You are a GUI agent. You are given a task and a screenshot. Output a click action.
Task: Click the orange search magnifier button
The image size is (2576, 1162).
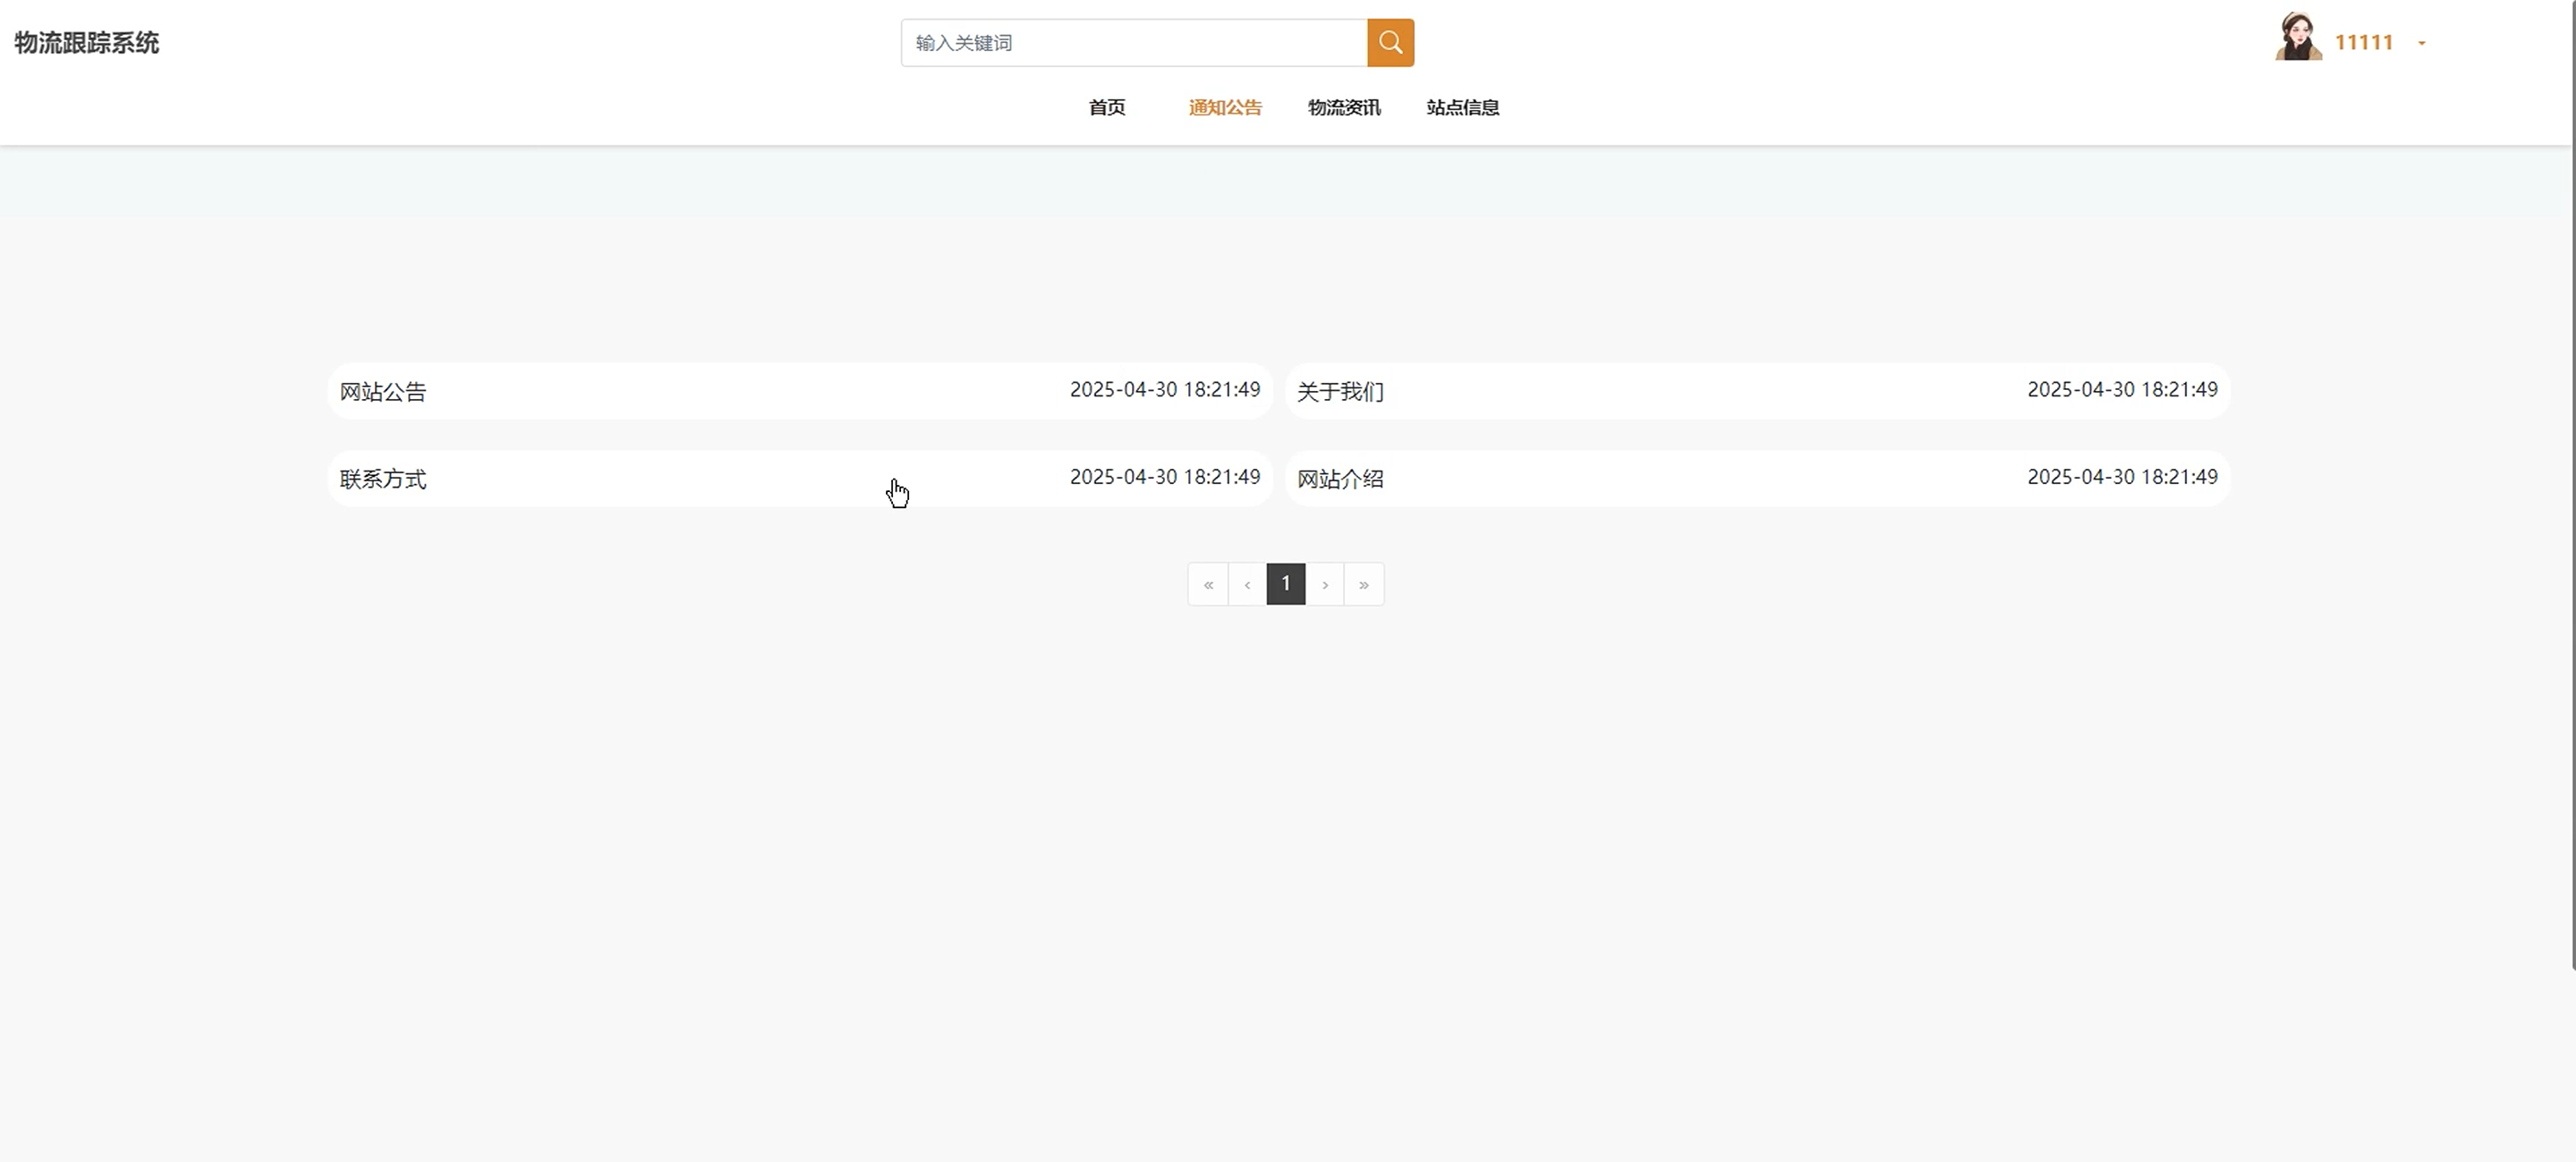(1390, 43)
